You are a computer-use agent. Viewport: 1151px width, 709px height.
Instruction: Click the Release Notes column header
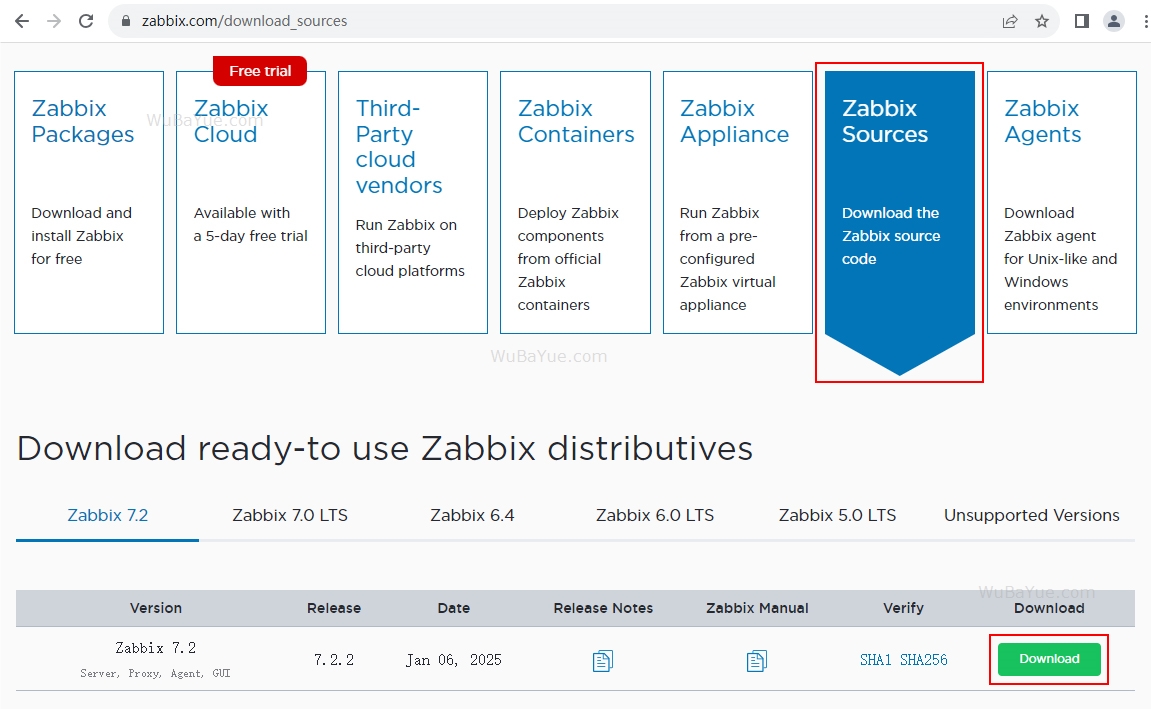point(603,608)
